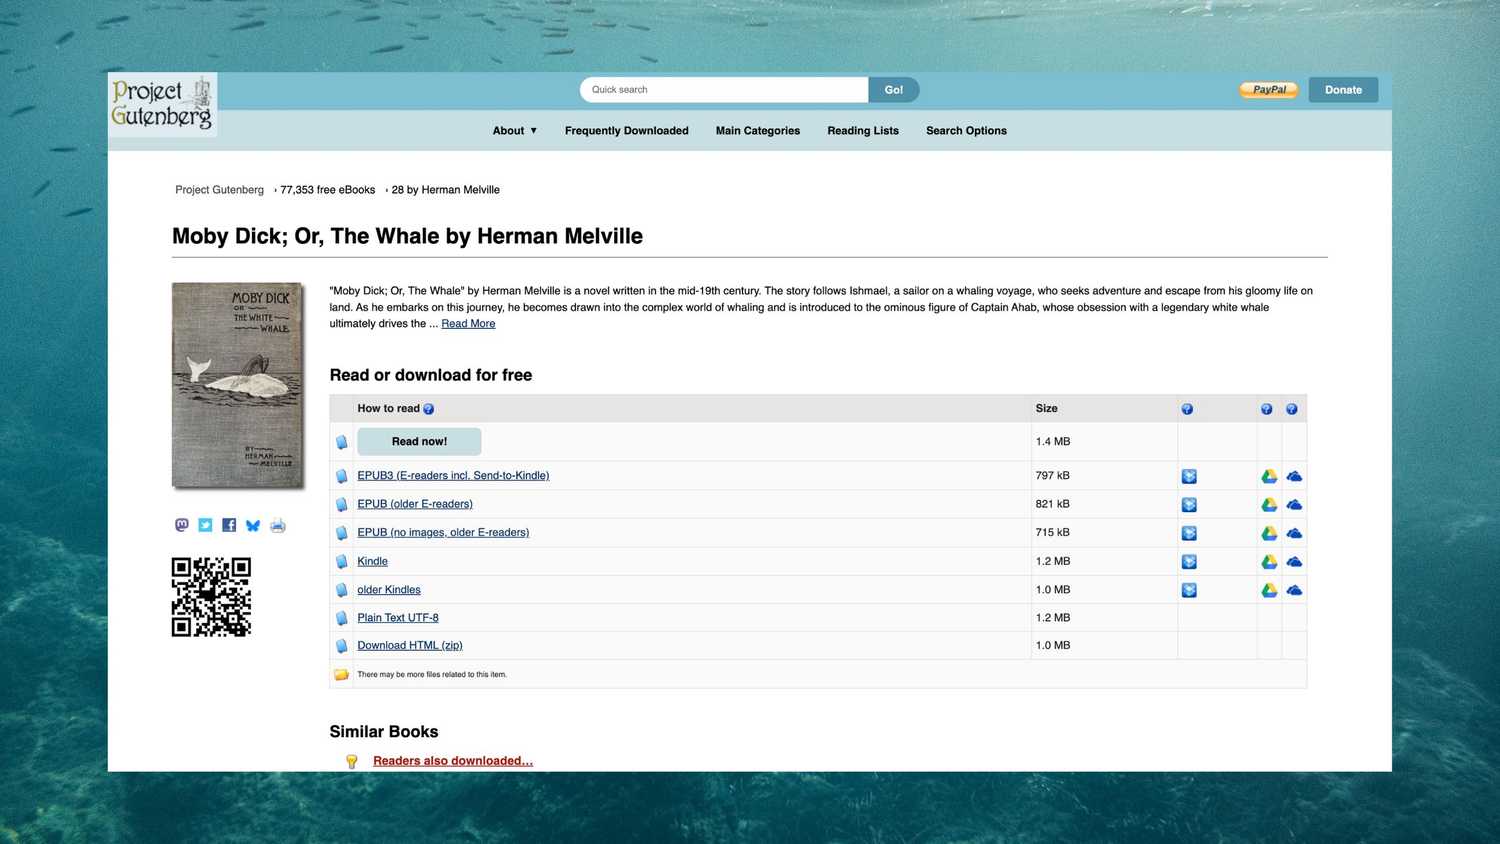Share the book on Mastodon

(x=181, y=524)
